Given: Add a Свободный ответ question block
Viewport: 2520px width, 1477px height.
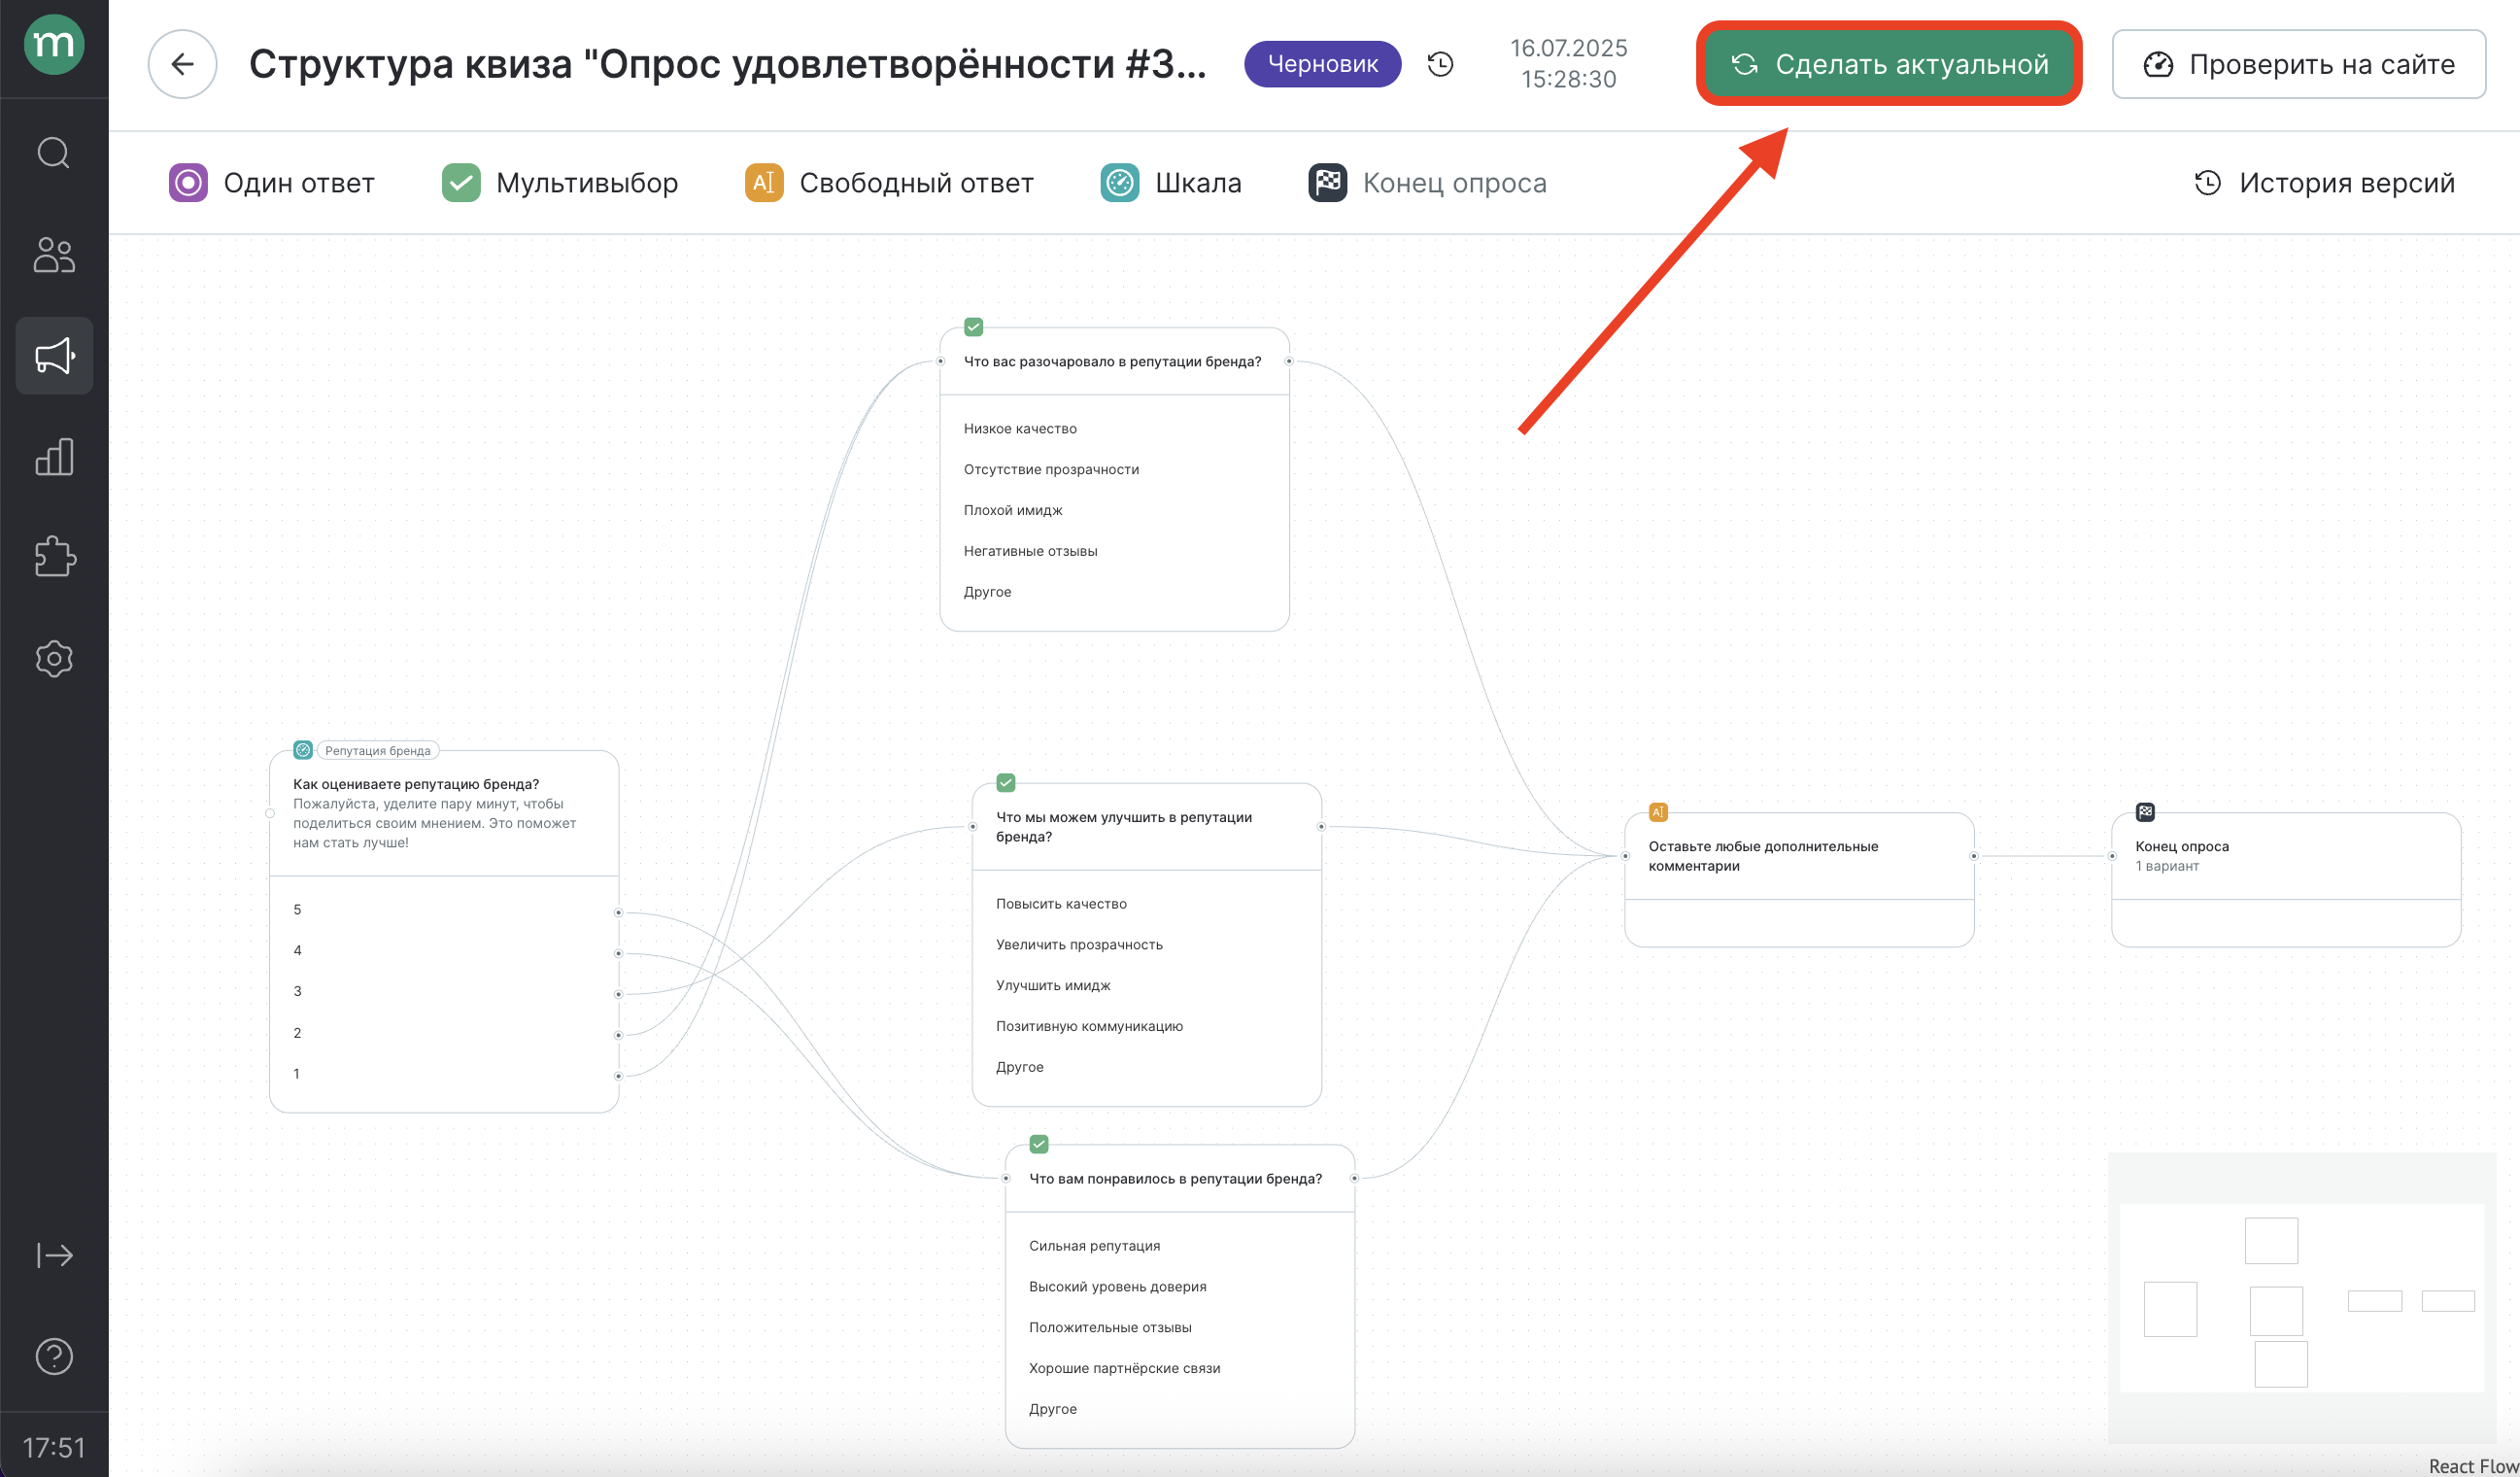Looking at the screenshot, I should click(889, 183).
